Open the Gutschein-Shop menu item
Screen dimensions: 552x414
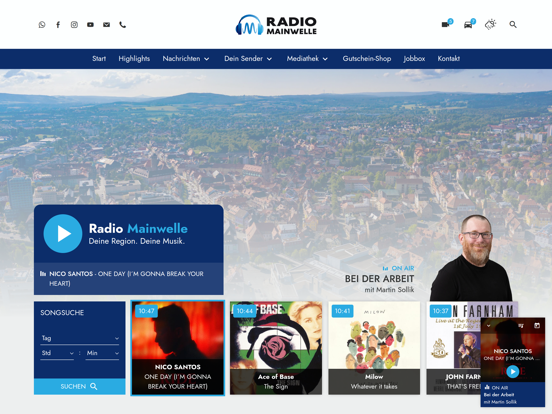[367, 59]
